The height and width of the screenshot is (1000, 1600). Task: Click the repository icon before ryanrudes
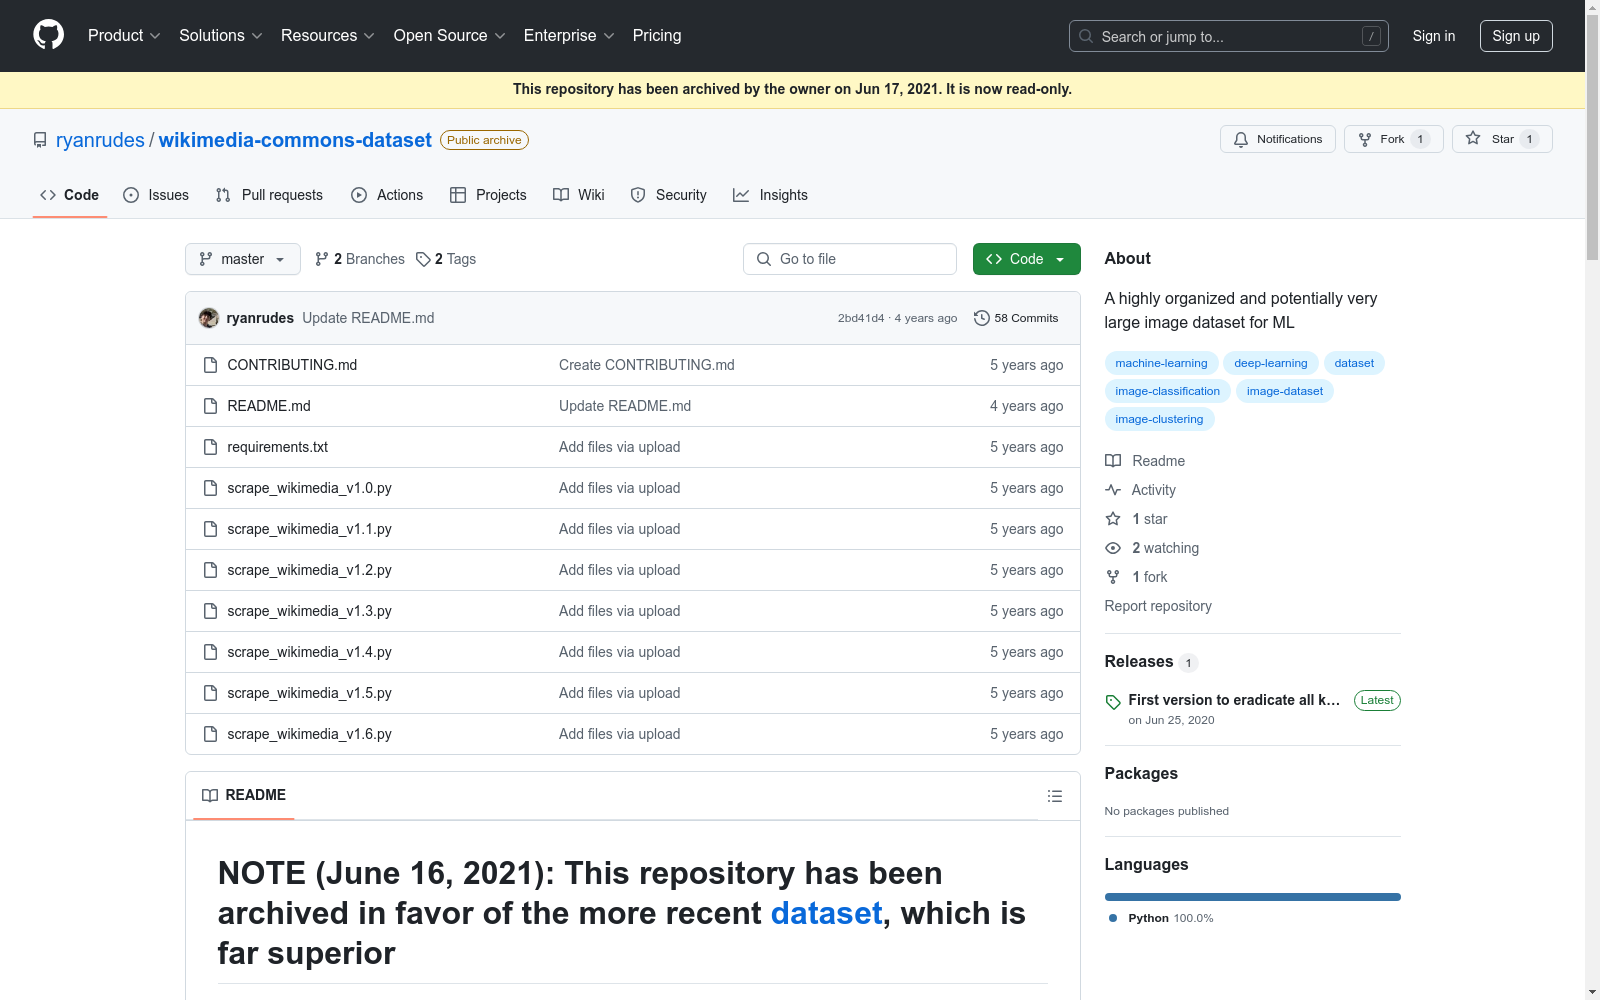coord(40,140)
